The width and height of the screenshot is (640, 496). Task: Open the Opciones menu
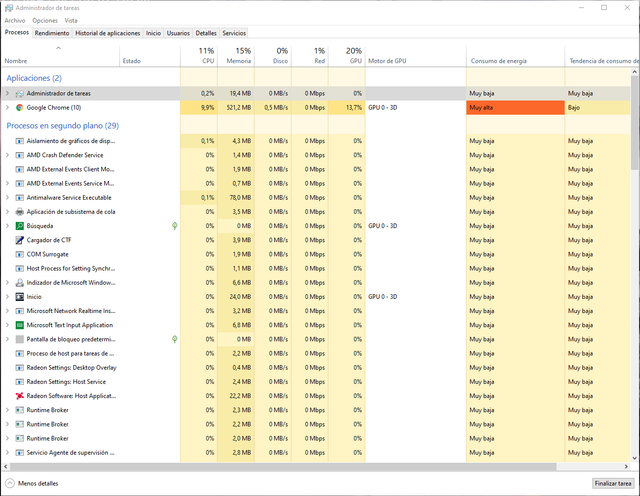(45, 20)
